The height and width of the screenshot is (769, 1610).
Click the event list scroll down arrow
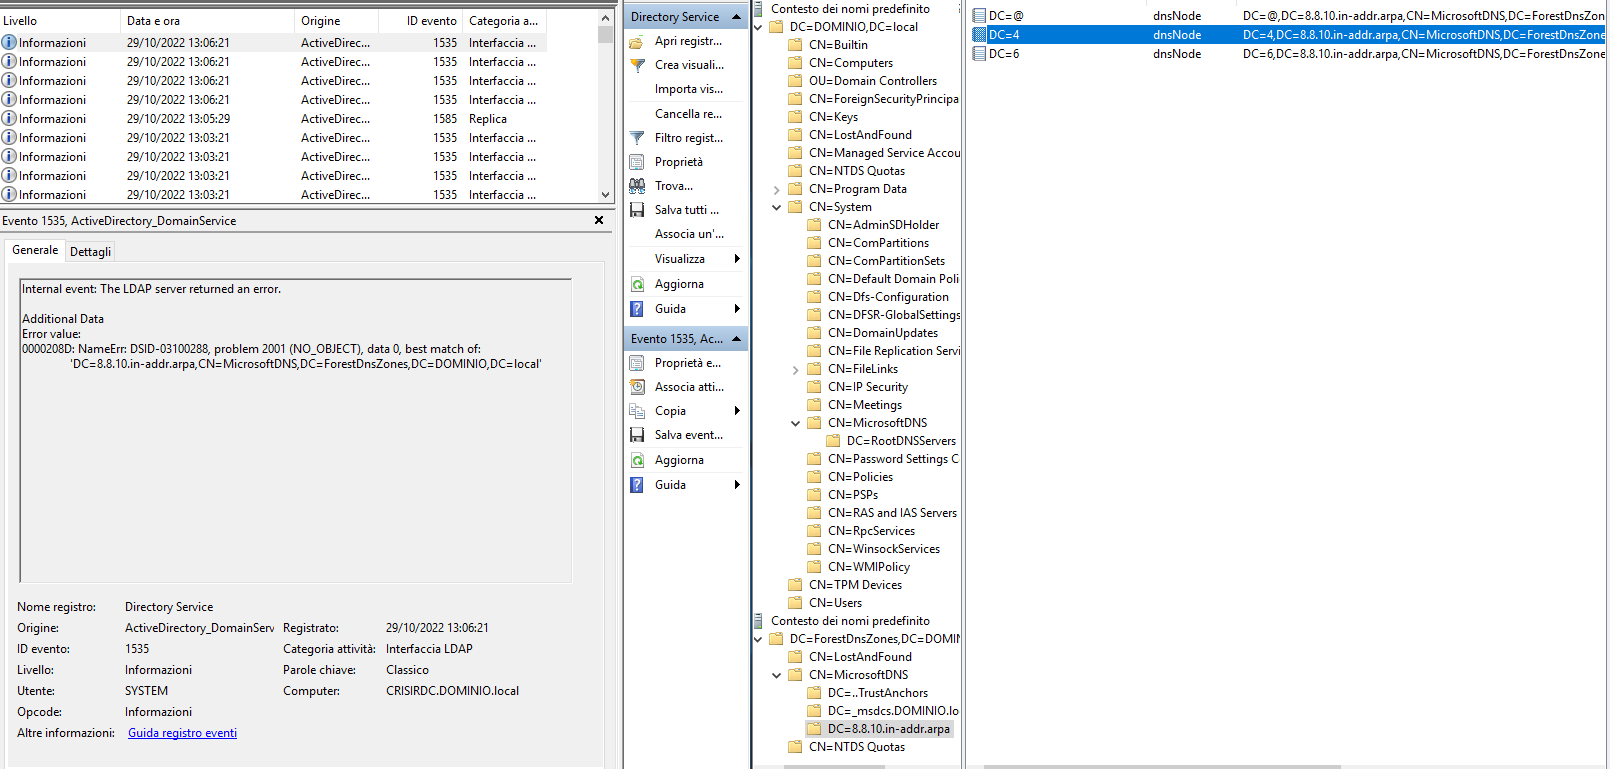[605, 195]
